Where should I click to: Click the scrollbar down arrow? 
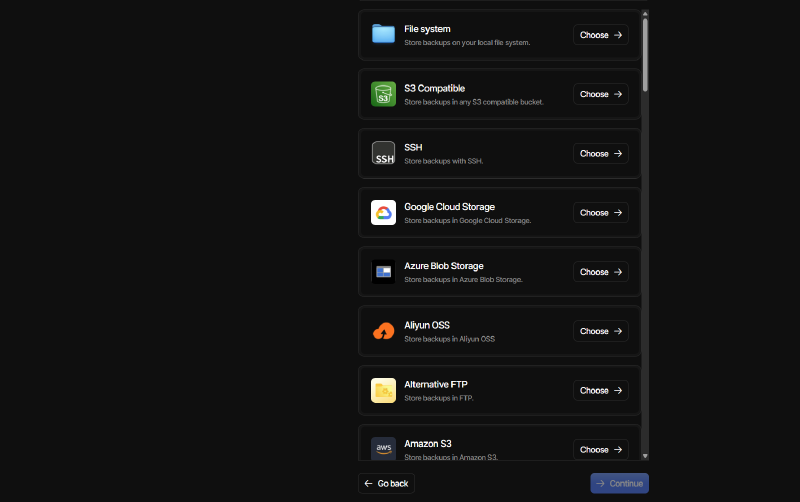pos(645,456)
